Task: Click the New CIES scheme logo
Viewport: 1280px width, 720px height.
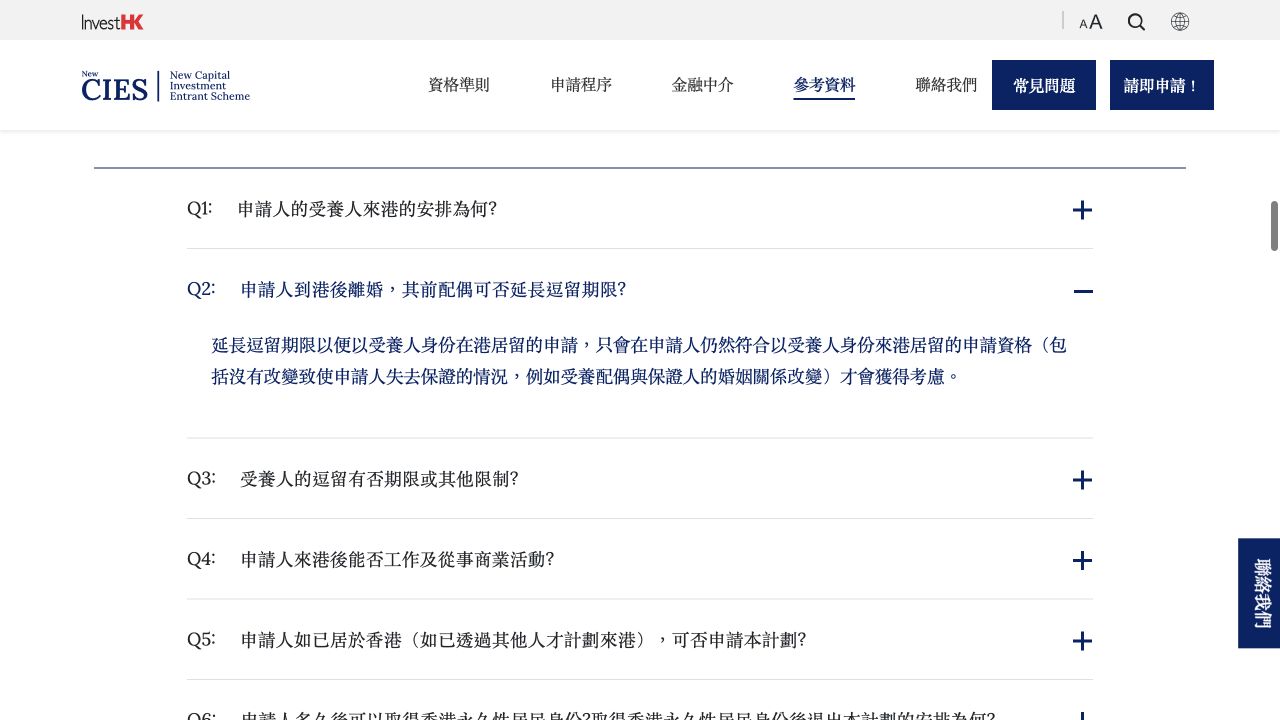Action: [166, 86]
